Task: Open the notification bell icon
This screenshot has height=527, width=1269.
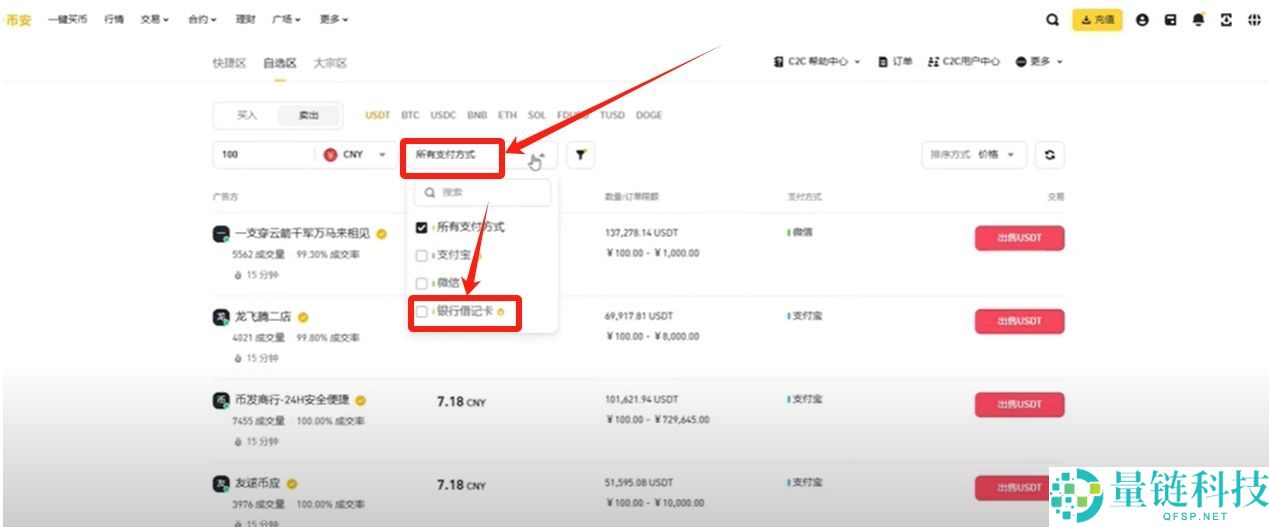Action: pyautogui.click(x=1198, y=19)
